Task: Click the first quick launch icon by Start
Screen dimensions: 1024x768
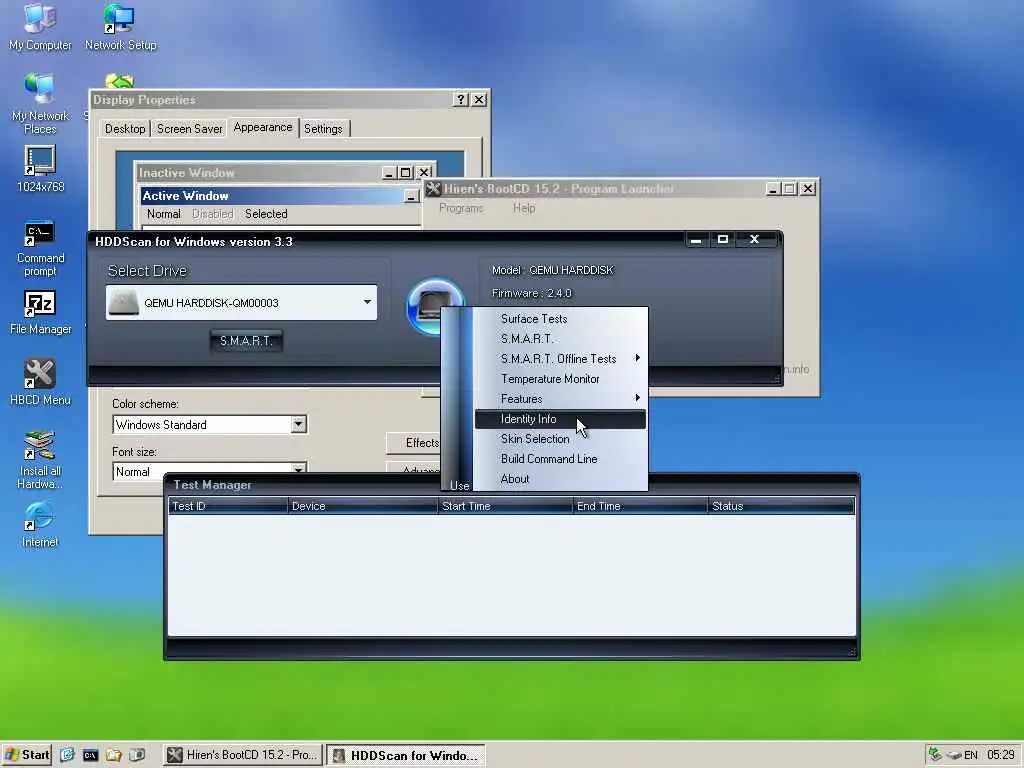Action: [x=67, y=755]
